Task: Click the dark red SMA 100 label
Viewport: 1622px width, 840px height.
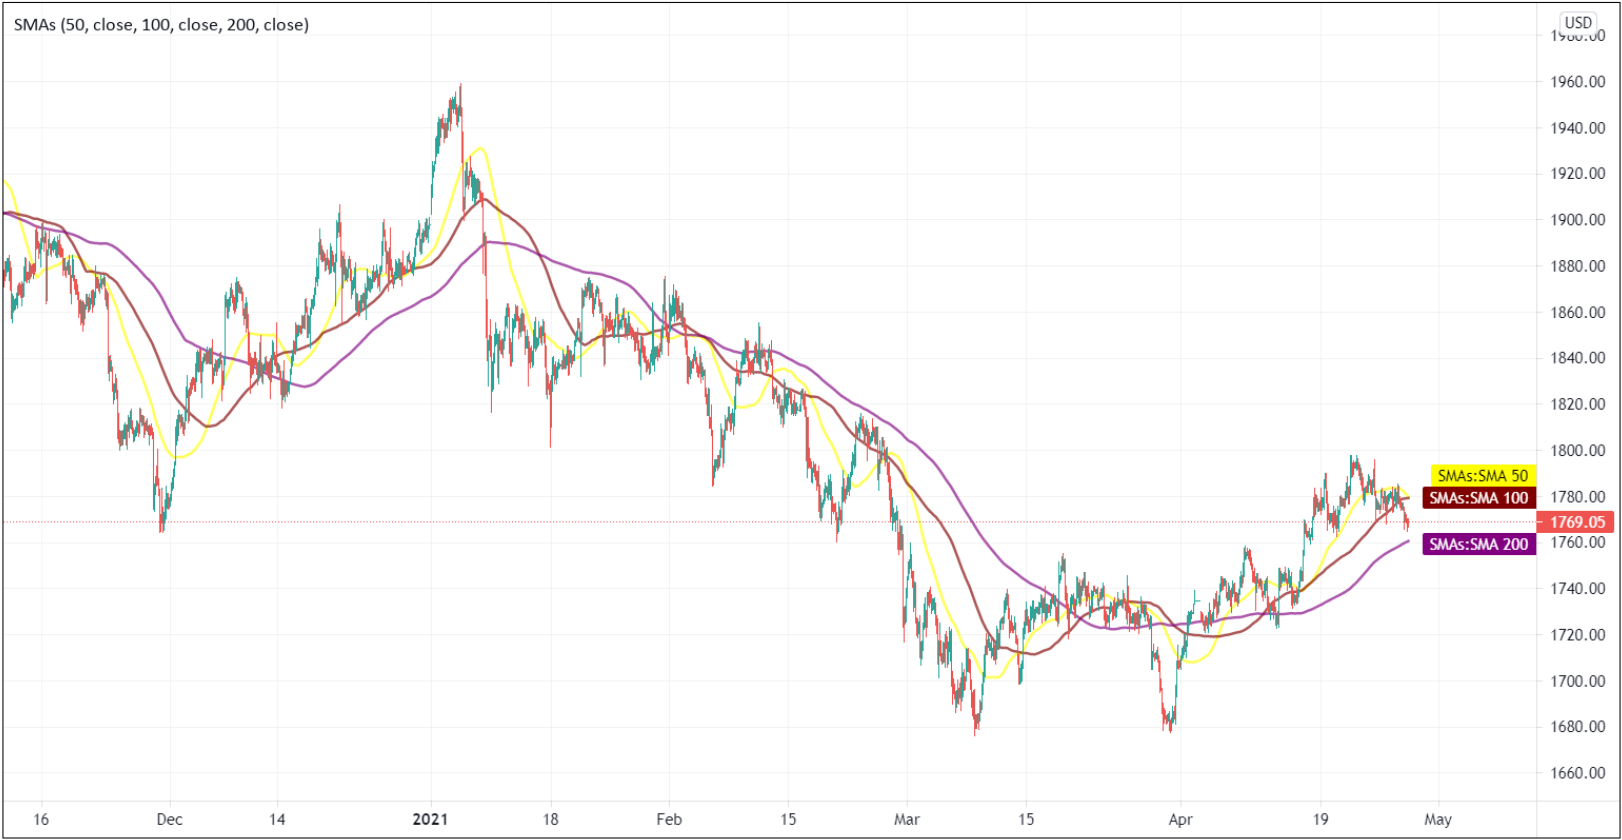Action: (1478, 498)
